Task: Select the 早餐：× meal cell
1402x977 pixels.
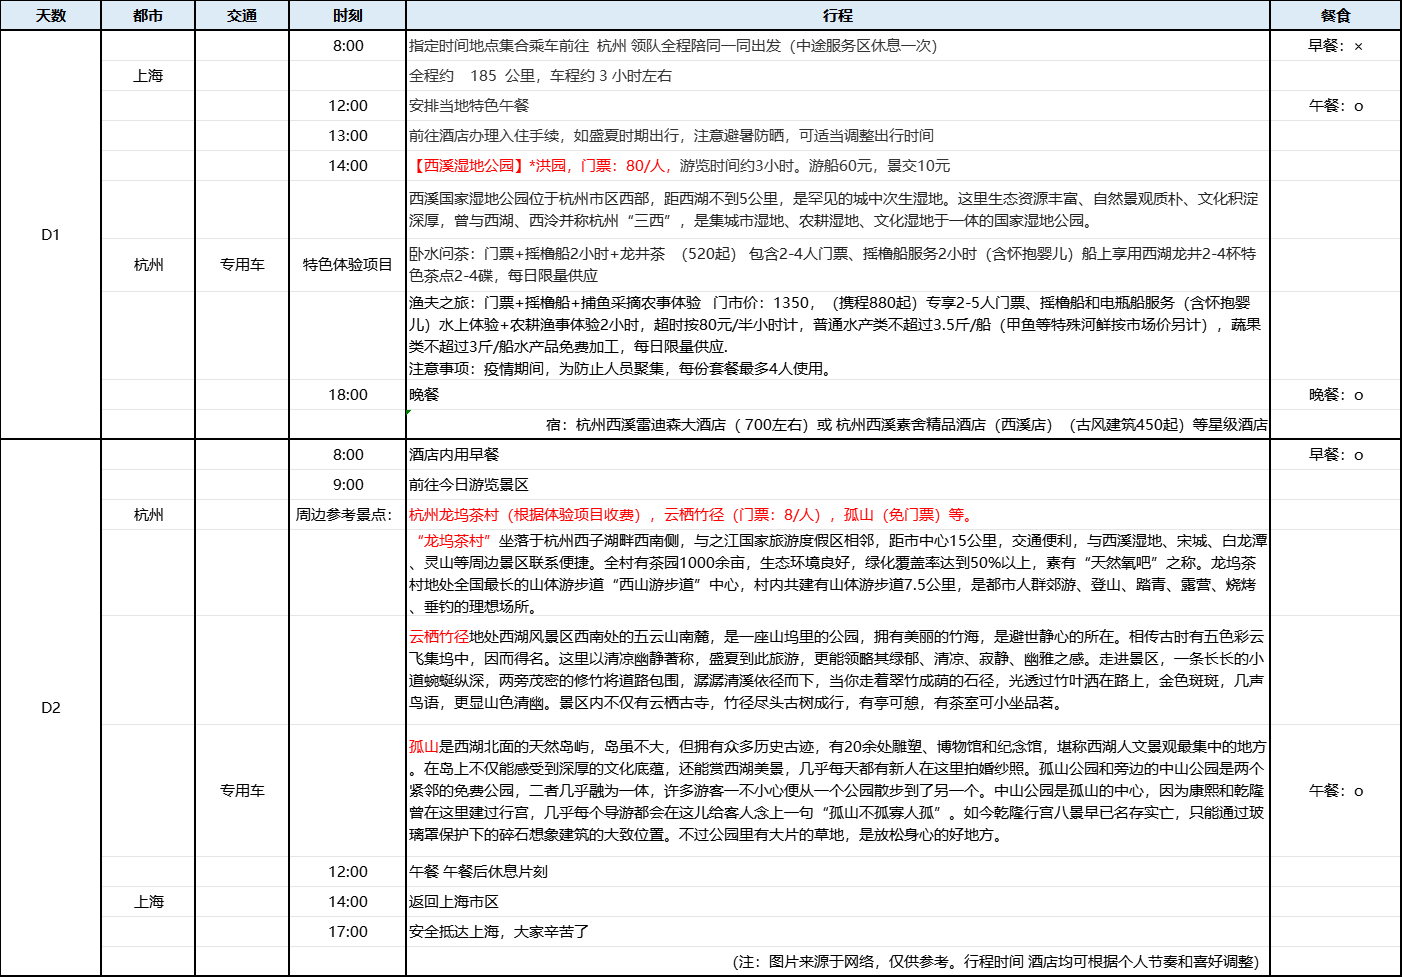Action: (x=1335, y=46)
